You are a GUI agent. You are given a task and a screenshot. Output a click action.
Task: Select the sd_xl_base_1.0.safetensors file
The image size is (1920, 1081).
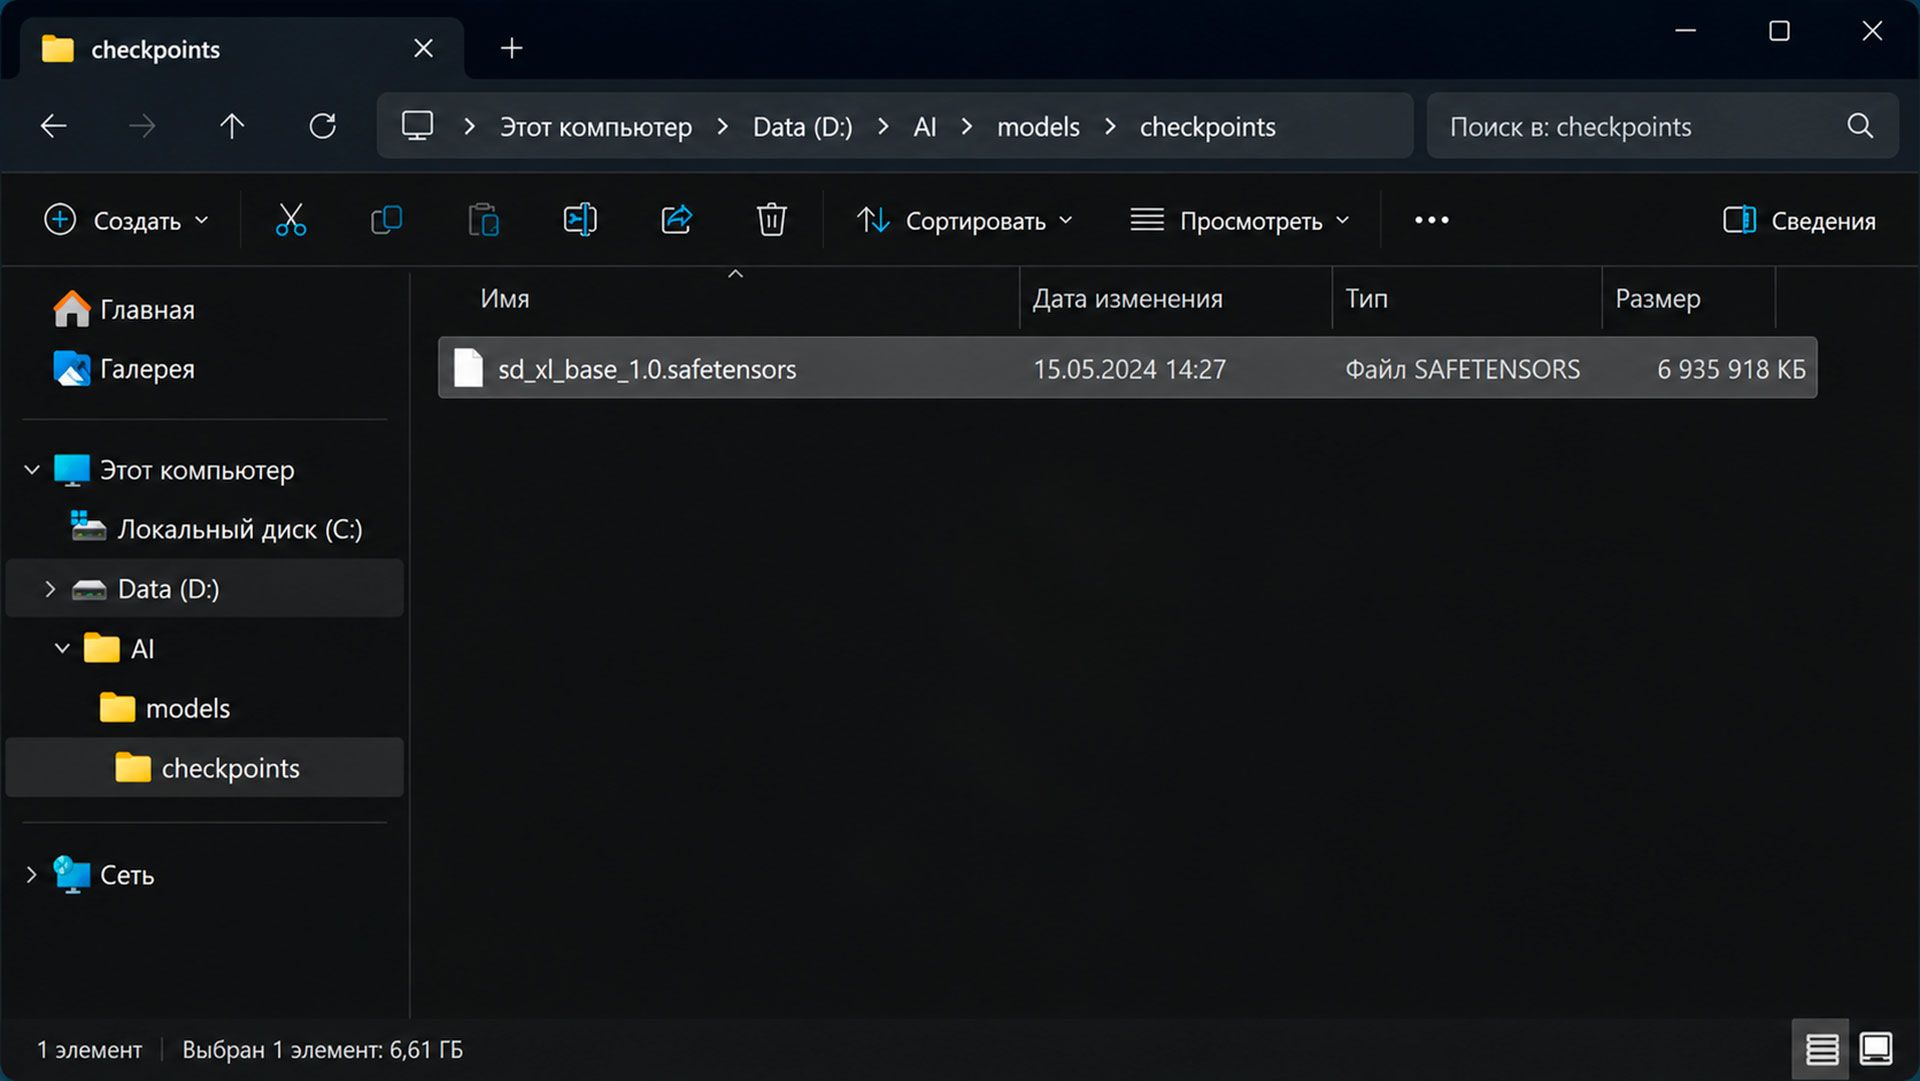(x=1127, y=368)
